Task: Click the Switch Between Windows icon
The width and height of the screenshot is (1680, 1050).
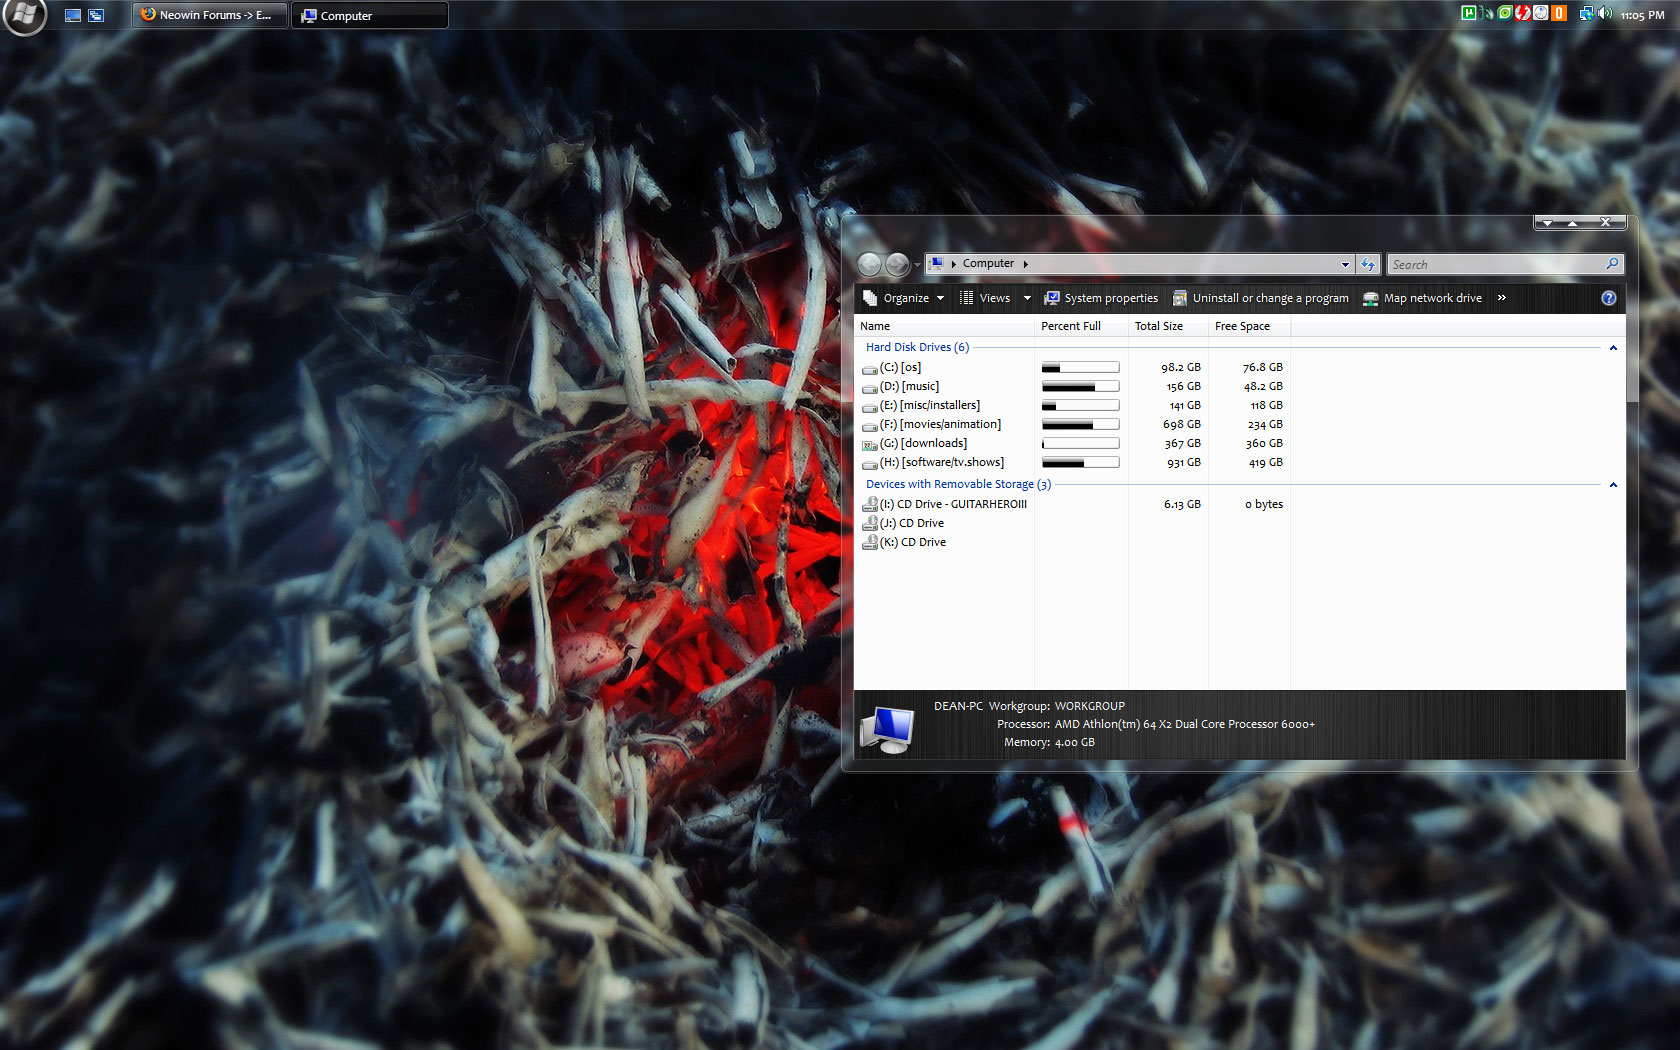Action: 96,15
